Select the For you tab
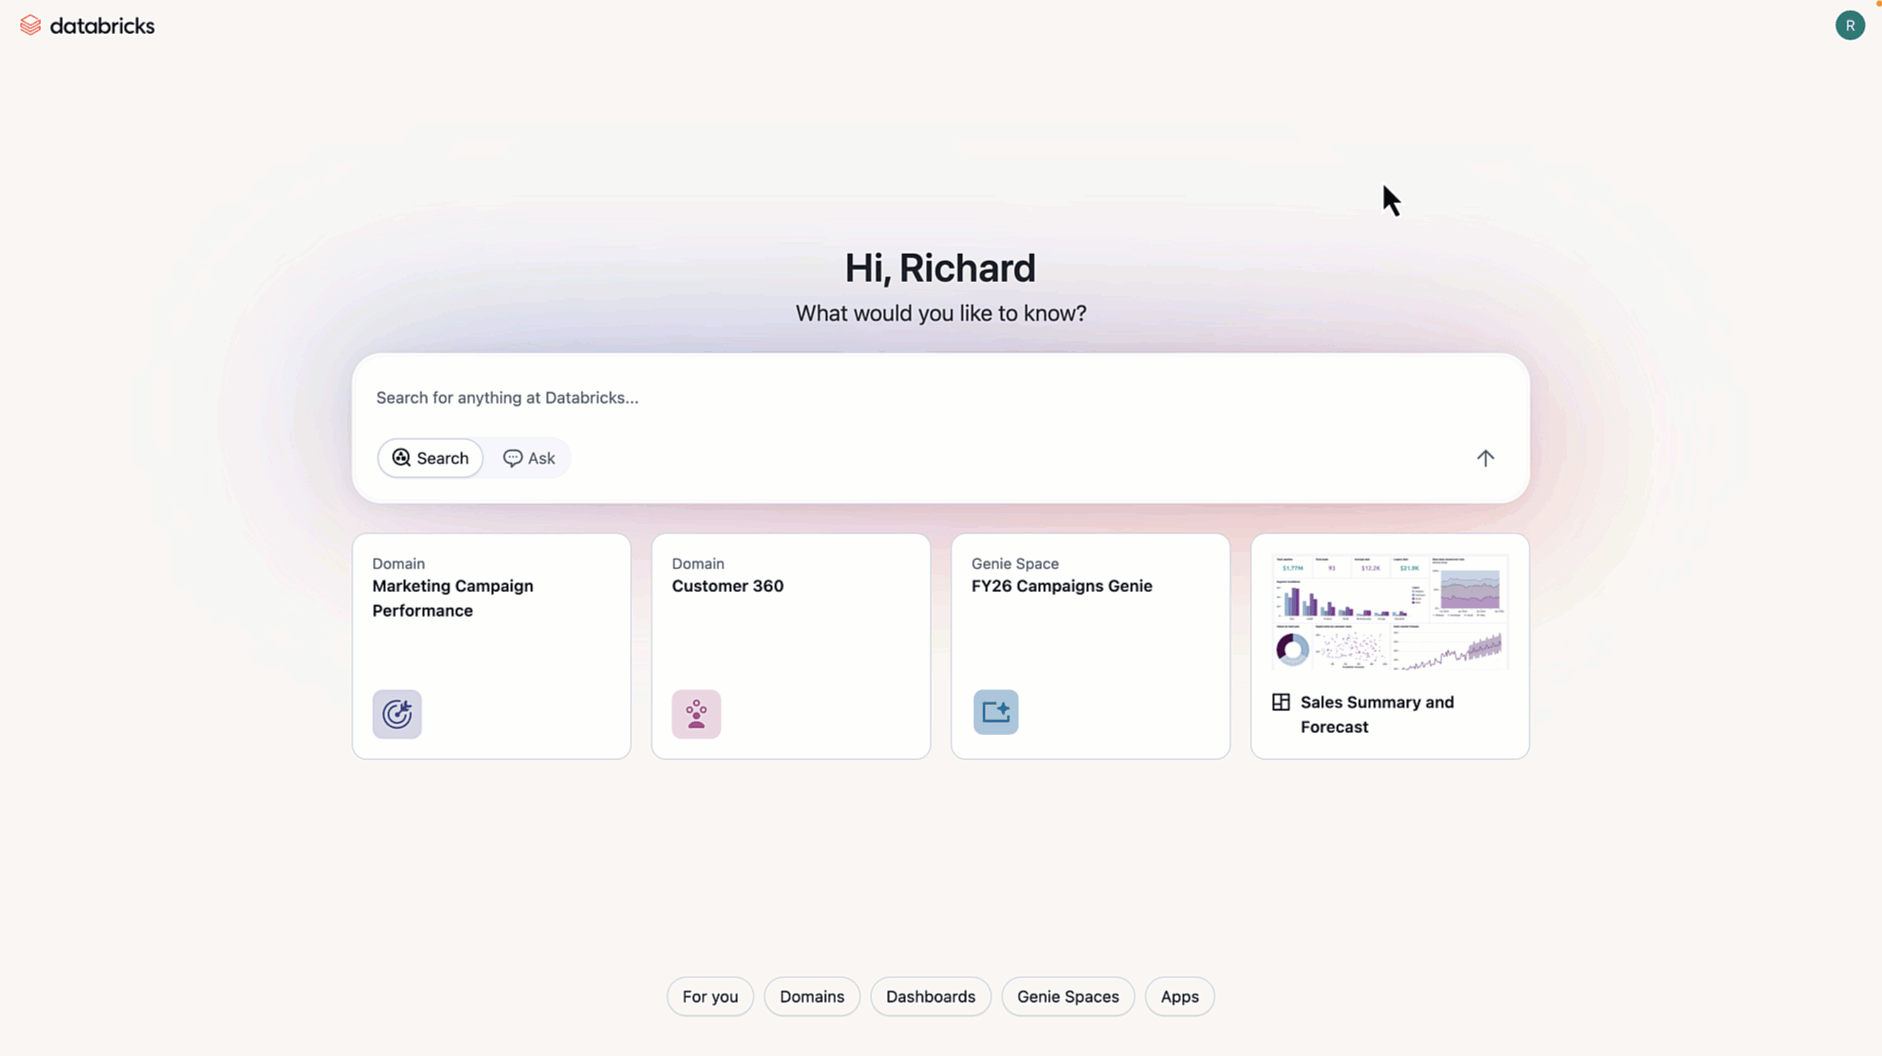Image resolution: width=1882 pixels, height=1056 pixels. click(710, 996)
